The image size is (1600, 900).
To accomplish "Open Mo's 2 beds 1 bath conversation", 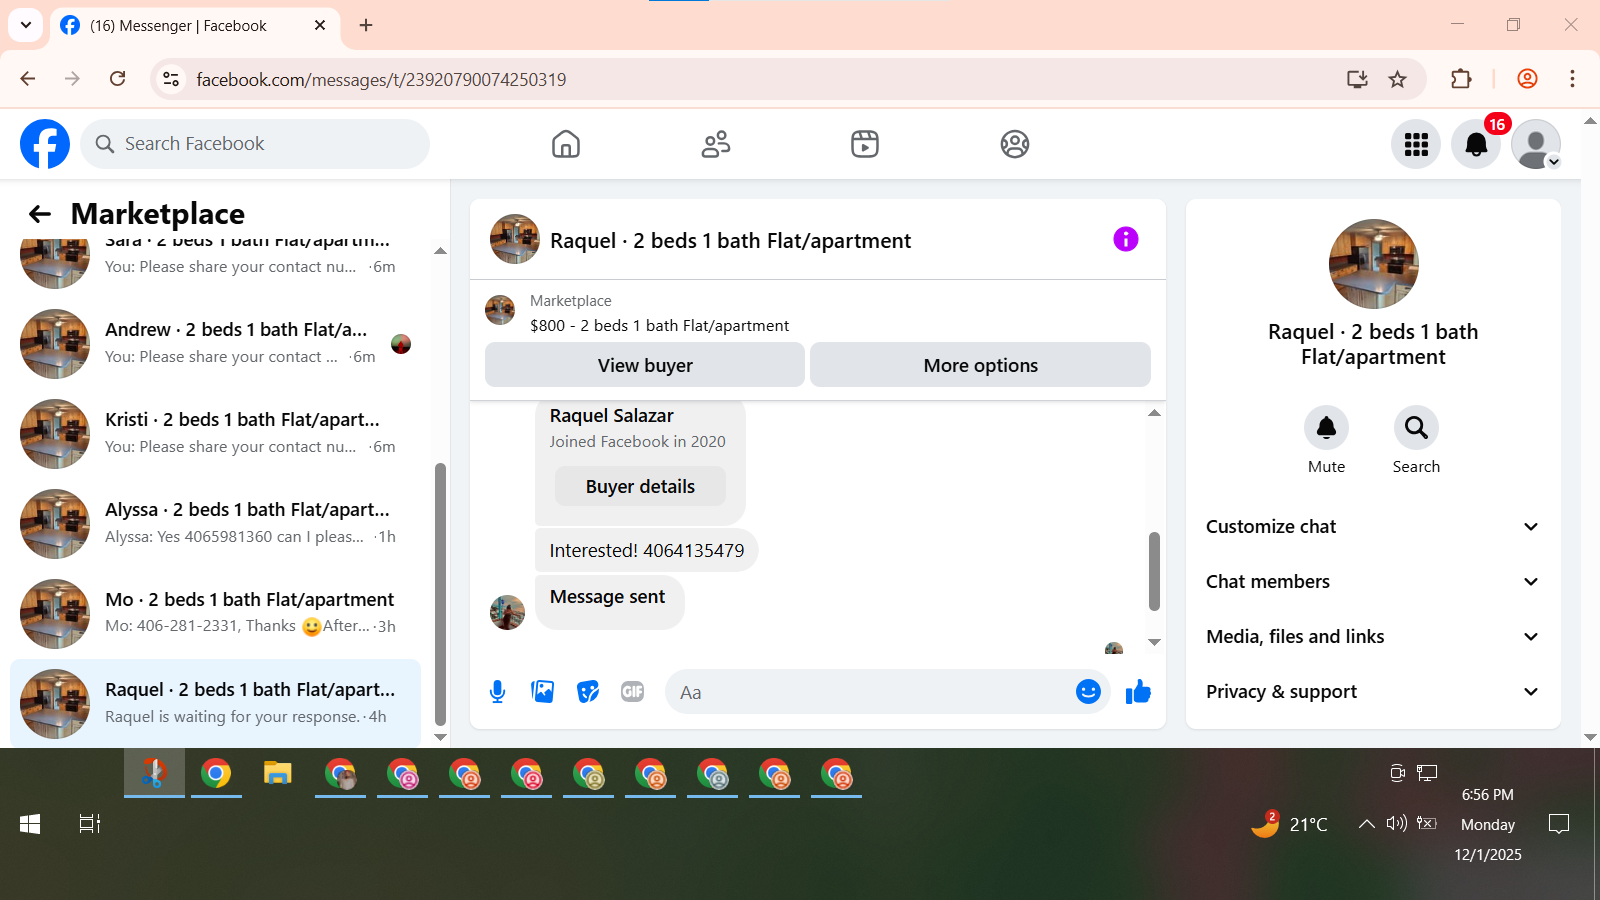I will point(215,614).
